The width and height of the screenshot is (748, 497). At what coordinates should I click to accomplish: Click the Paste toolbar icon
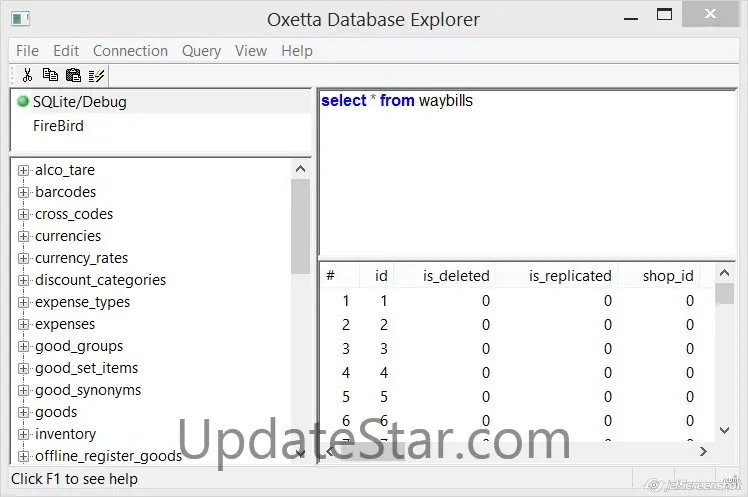coord(73,75)
